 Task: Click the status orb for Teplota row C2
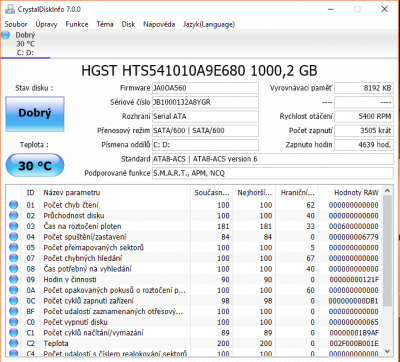[x=14, y=343]
